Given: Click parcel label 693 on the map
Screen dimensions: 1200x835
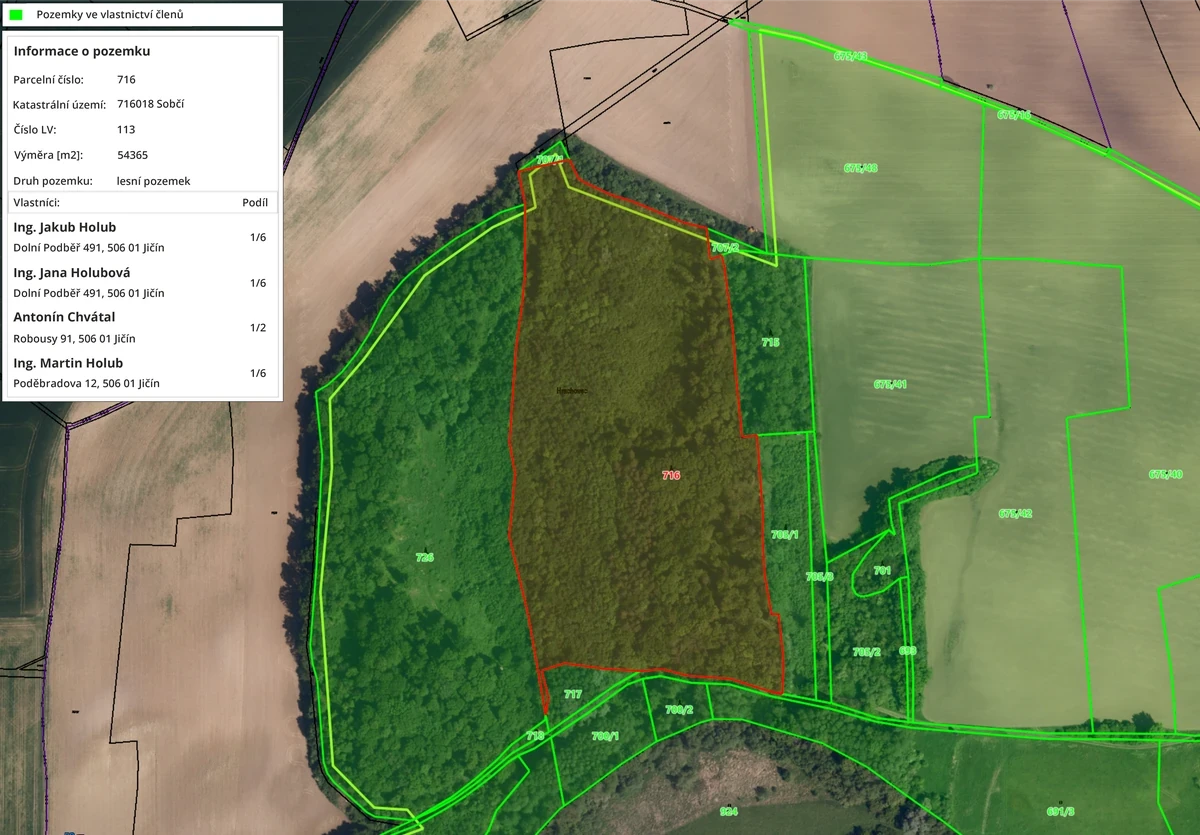Looking at the screenshot, I should (x=908, y=650).
